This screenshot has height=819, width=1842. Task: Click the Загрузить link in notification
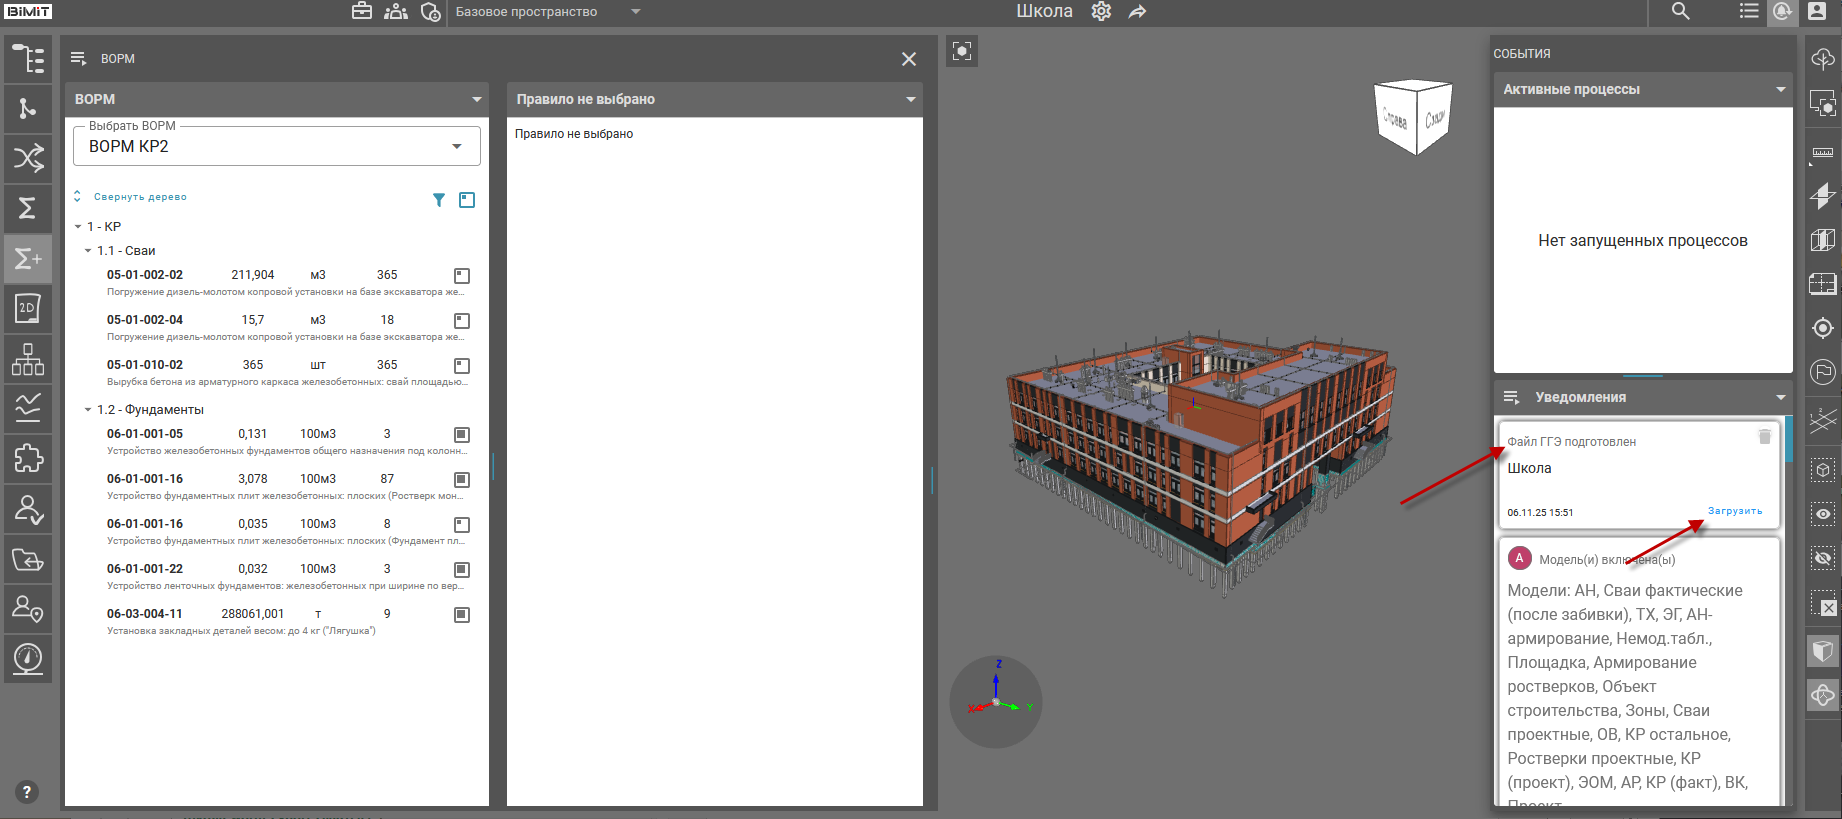1734,511
